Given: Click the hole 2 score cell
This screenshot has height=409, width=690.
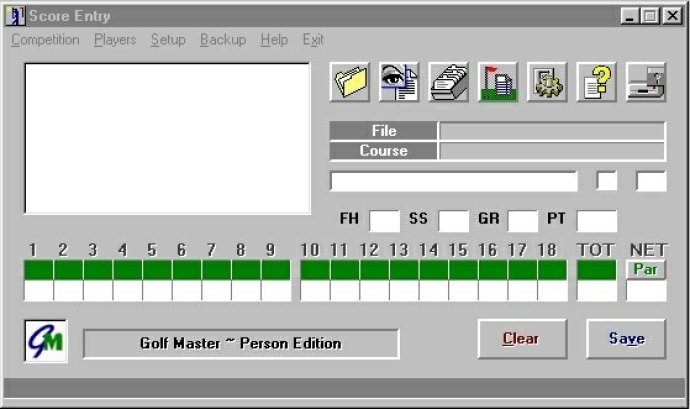Looking at the screenshot, I should coord(68,291).
